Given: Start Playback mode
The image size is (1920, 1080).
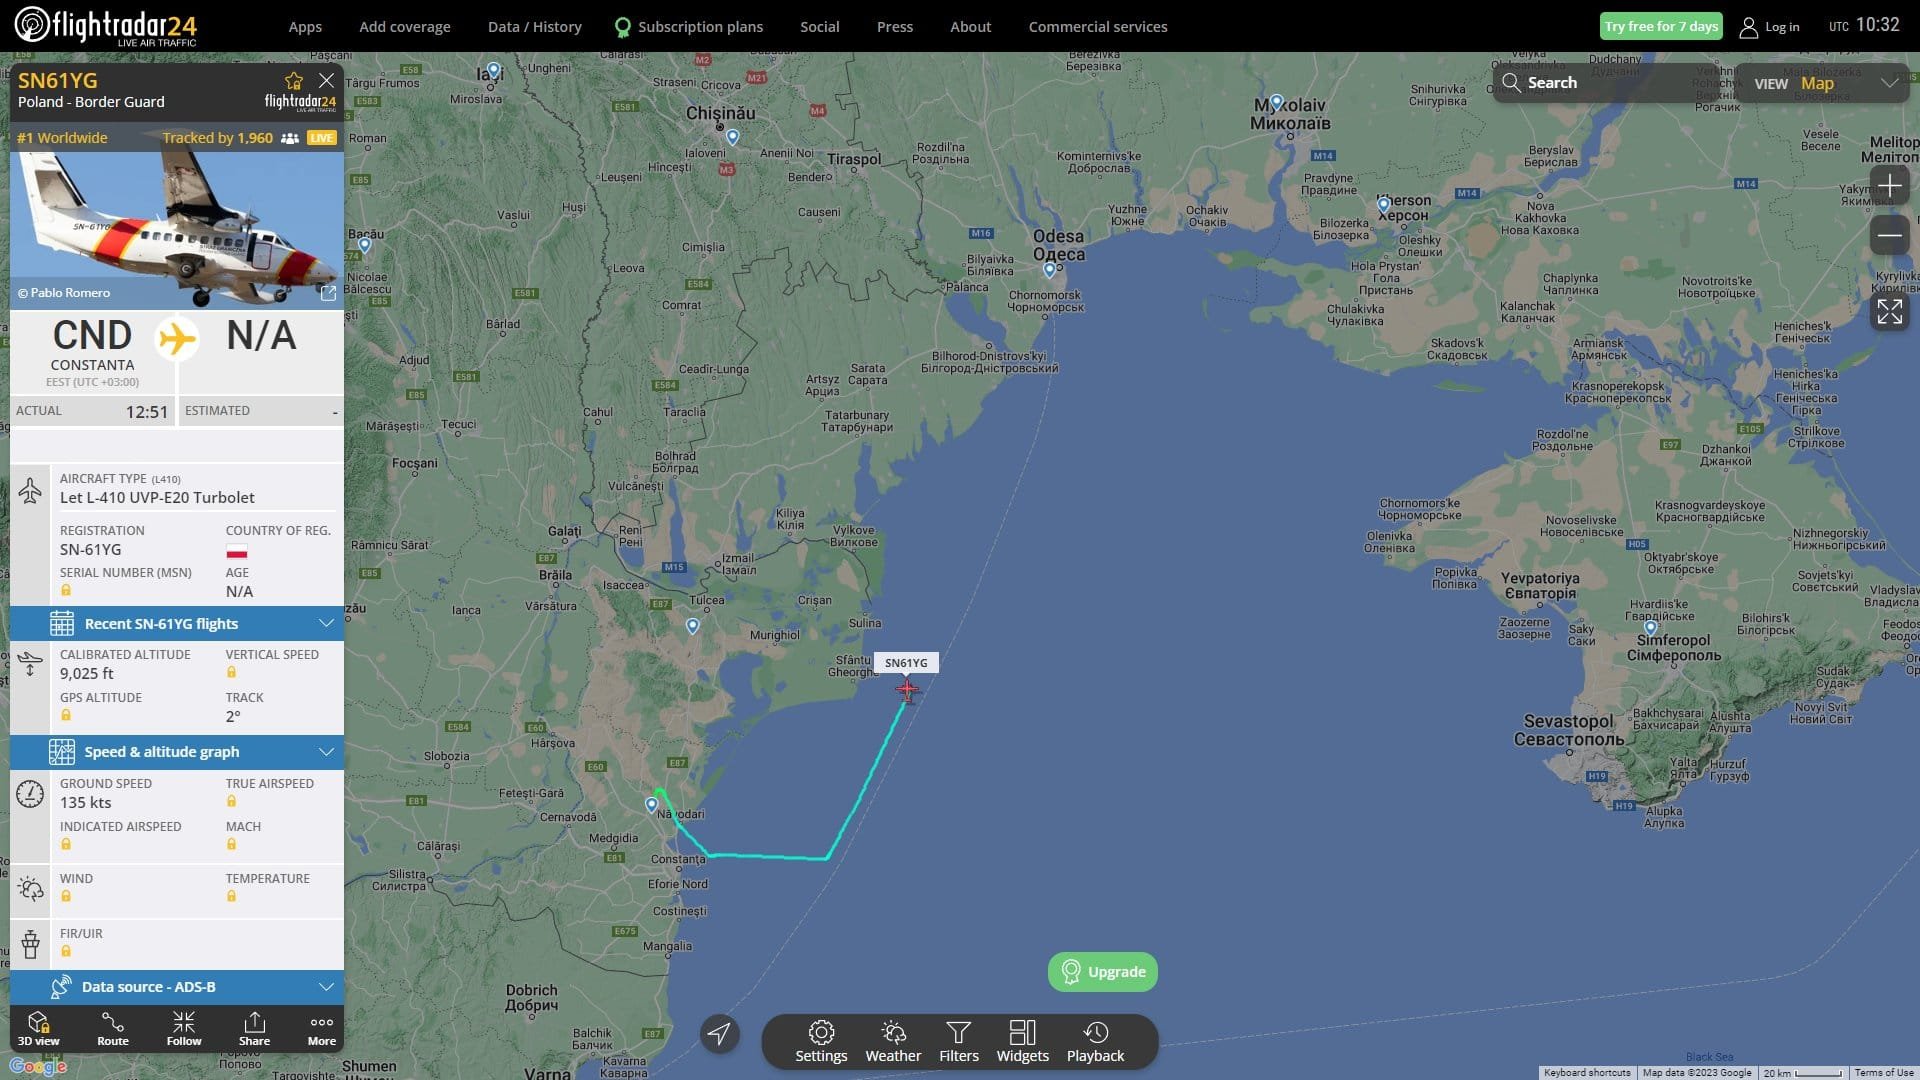Looking at the screenshot, I should (x=1095, y=1041).
